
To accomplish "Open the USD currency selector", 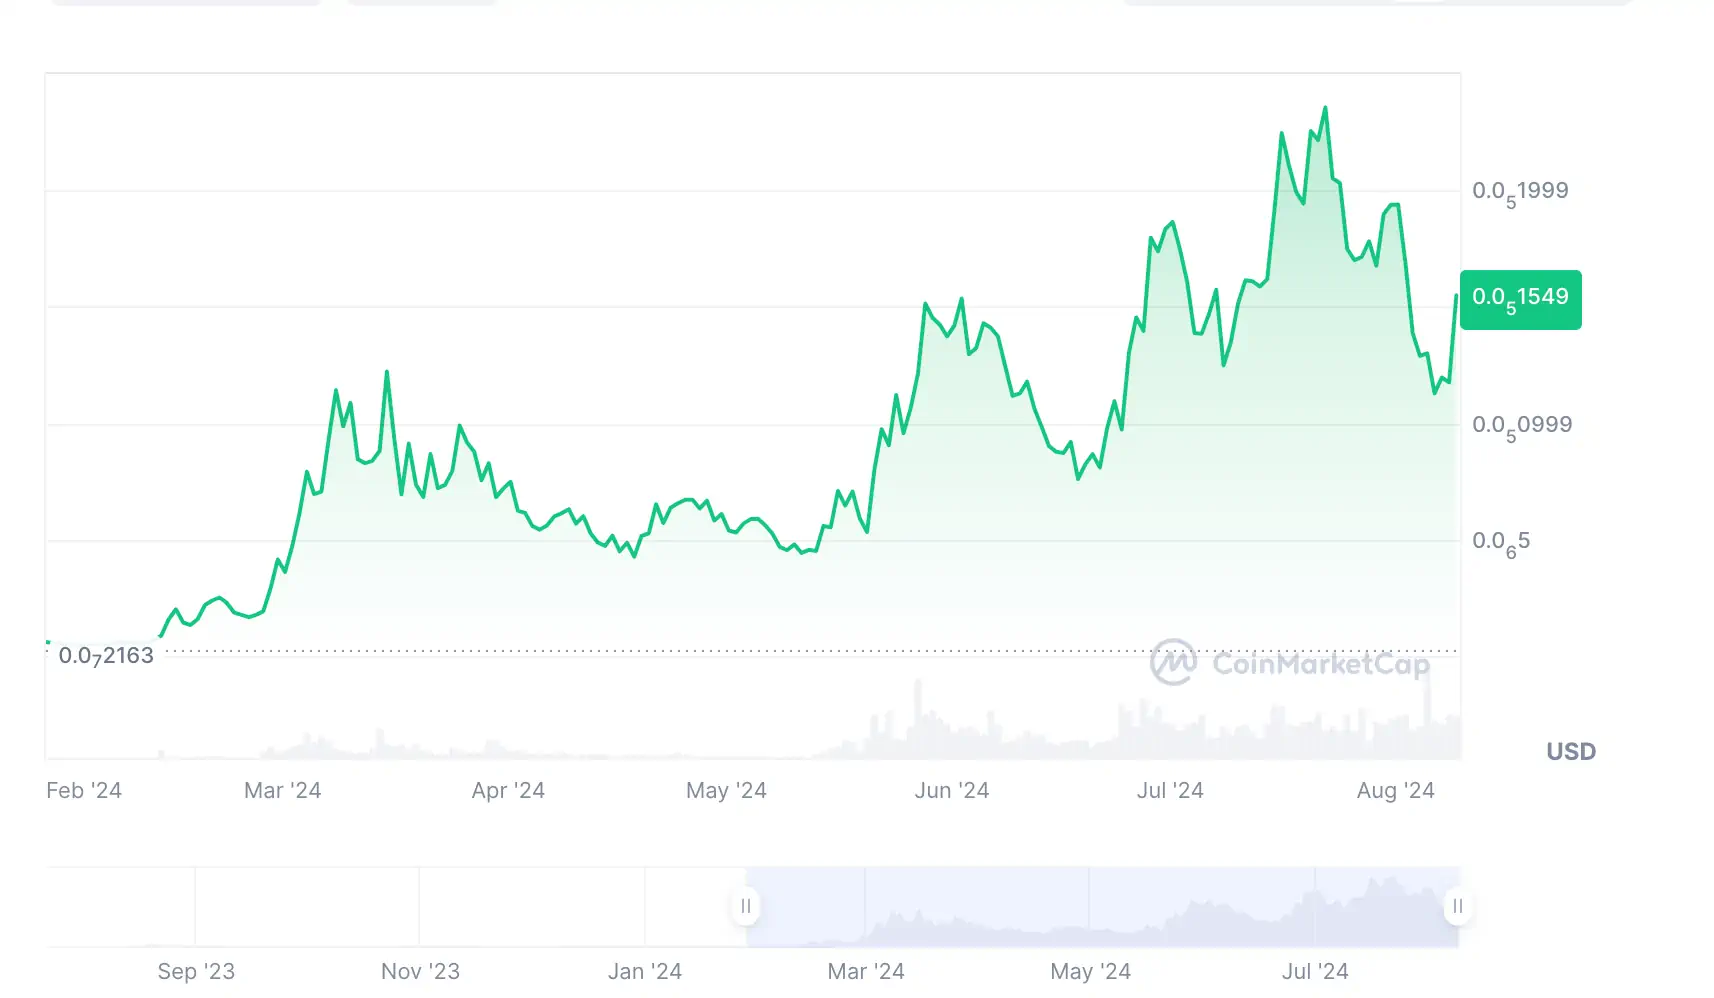I will pyautogui.click(x=1570, y=751).
